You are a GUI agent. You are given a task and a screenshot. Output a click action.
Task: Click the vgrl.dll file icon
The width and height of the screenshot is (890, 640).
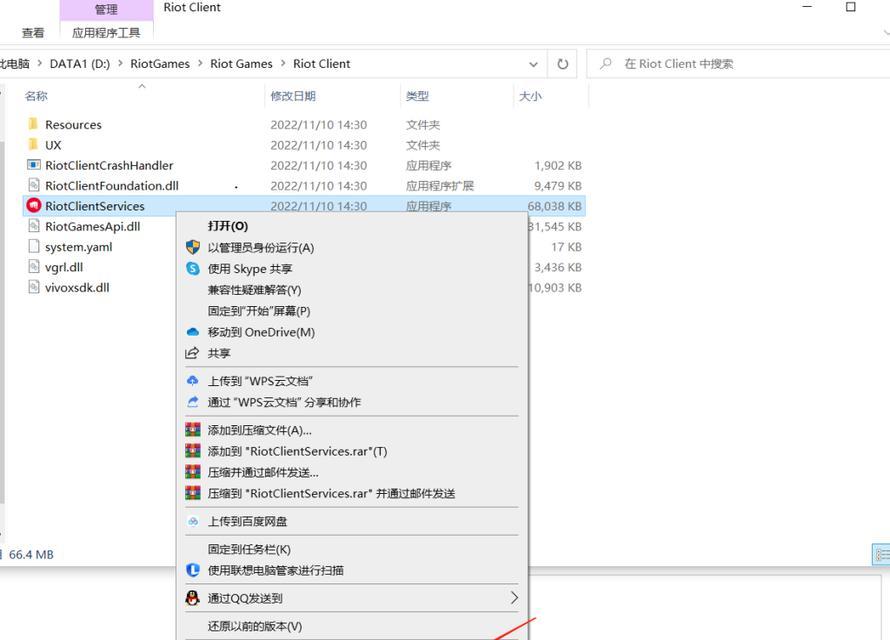[x=33, y=267]
